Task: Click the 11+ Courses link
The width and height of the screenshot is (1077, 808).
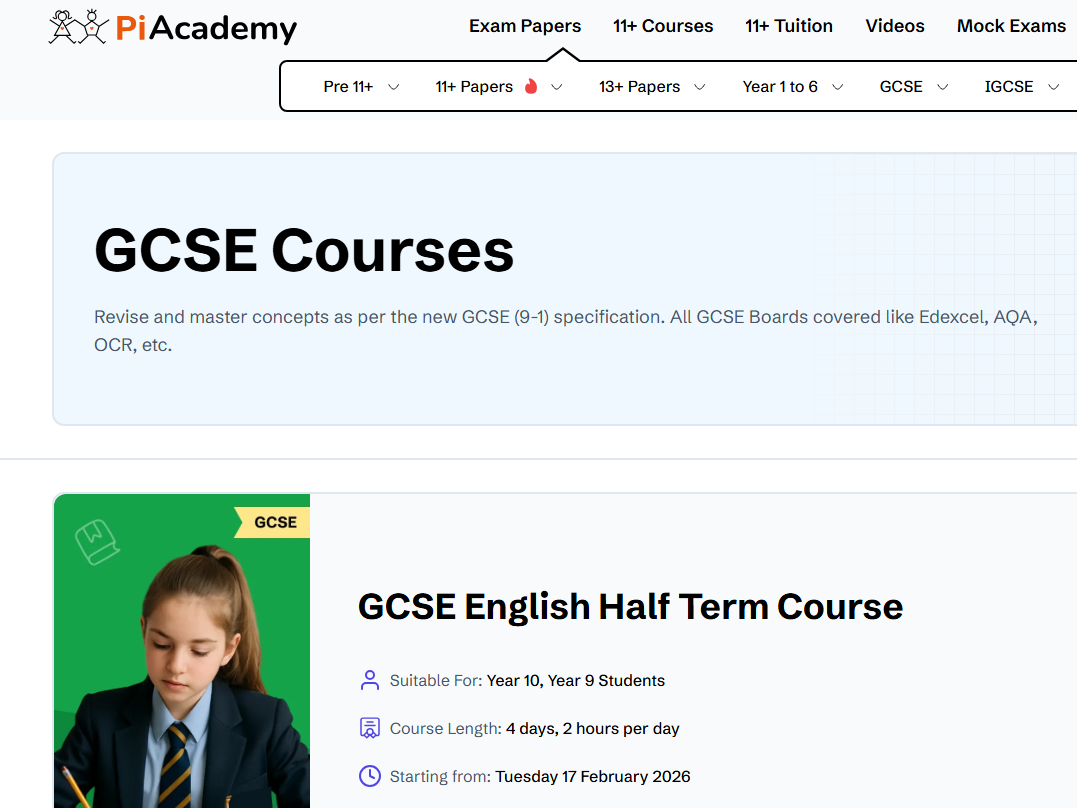Action: coord(663,26)
